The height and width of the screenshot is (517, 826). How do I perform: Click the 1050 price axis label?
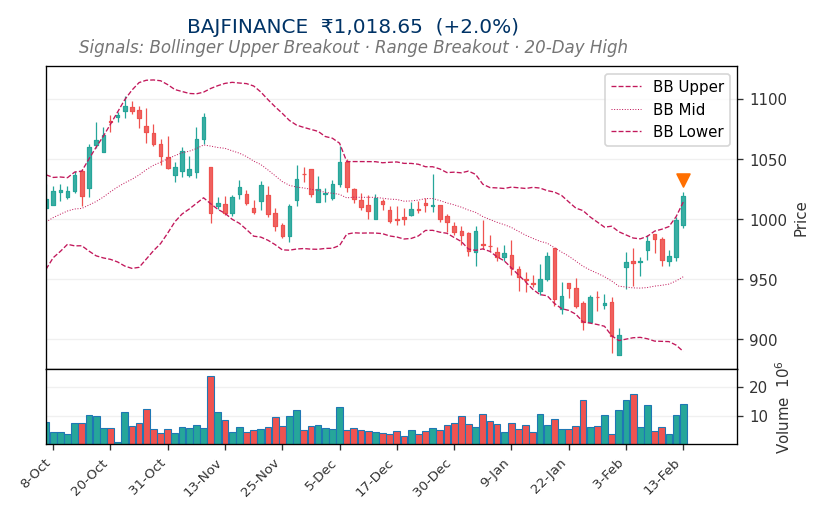tap(768, 160)
